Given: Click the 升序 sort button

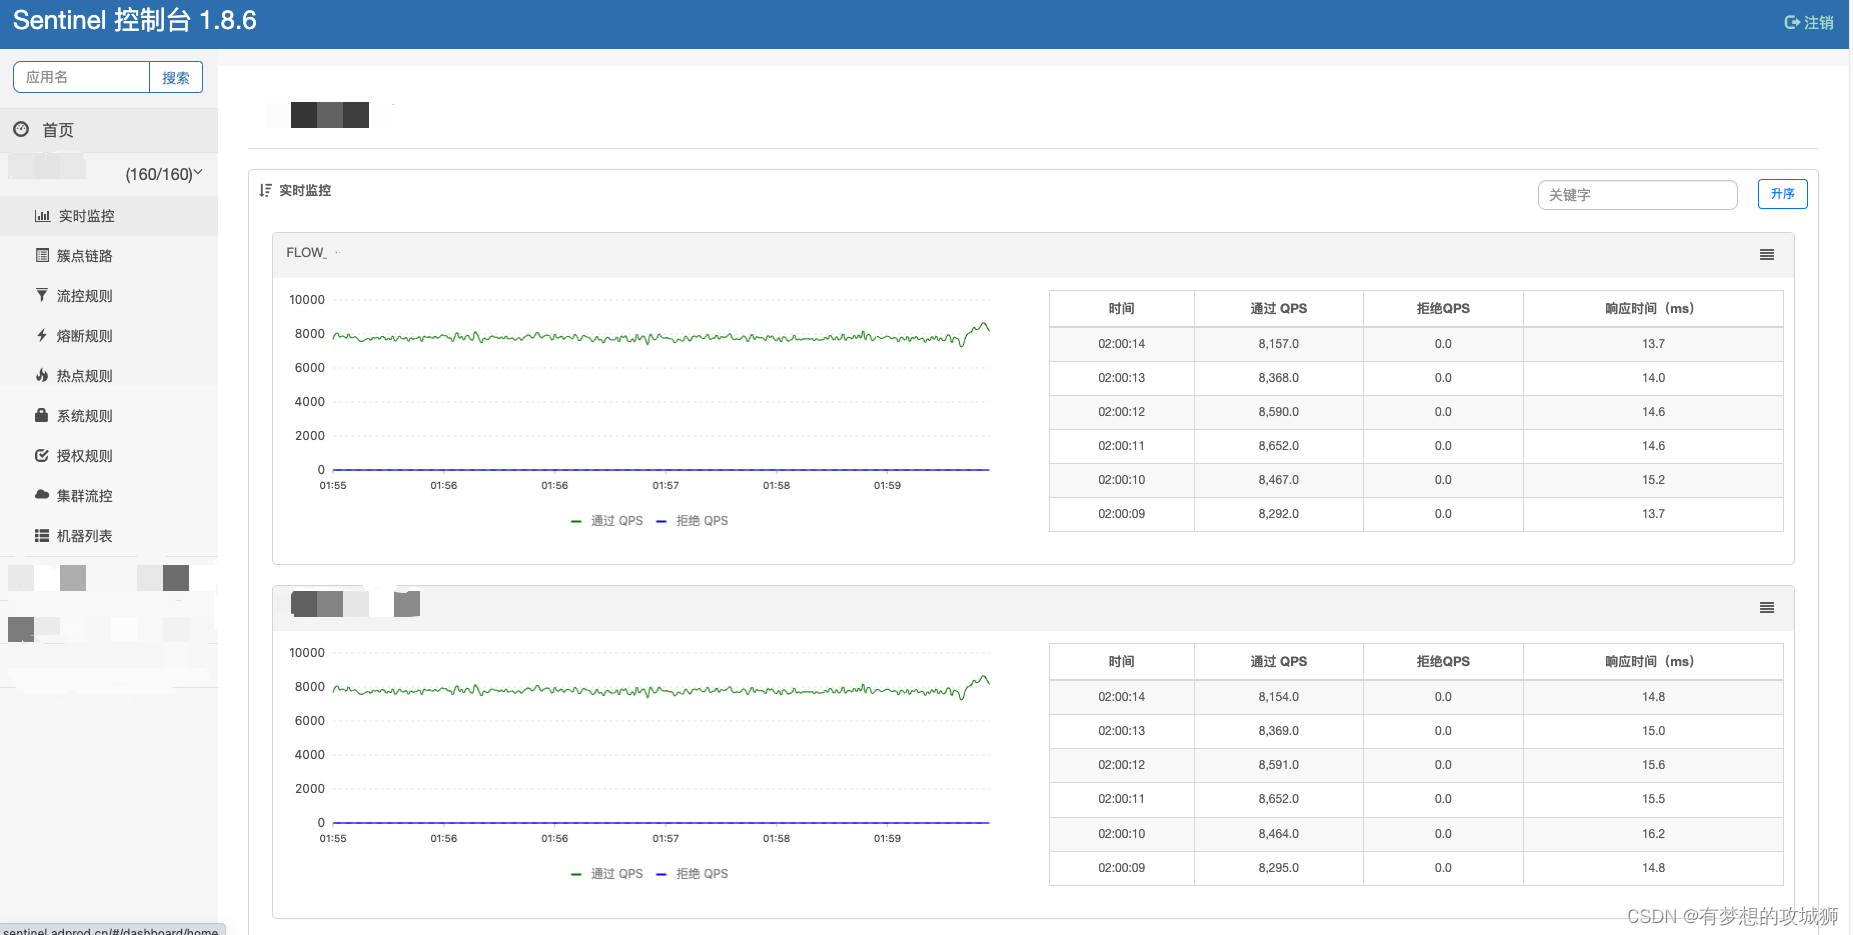Looking at the screenshot, I should click(x=1782, y=194).
